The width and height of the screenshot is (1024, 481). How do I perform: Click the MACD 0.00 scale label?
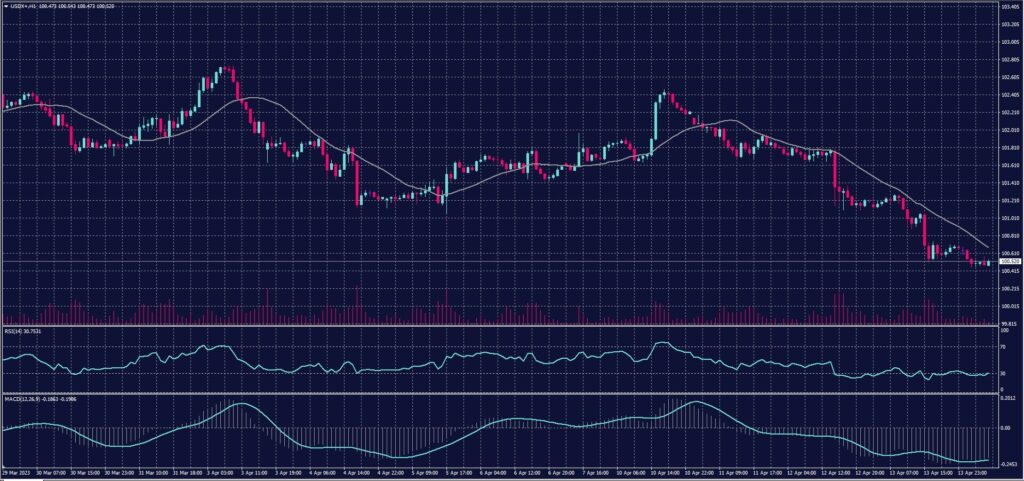[1006, 427]
